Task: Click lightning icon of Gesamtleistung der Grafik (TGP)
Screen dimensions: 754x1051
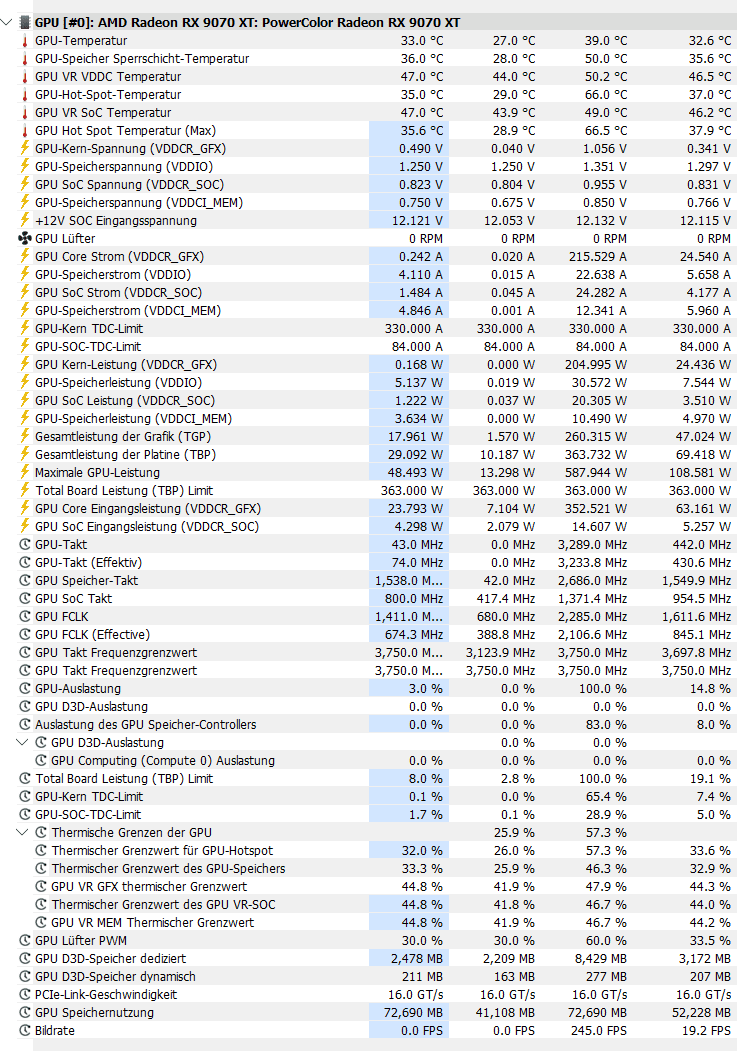Action: click(25, 436)
